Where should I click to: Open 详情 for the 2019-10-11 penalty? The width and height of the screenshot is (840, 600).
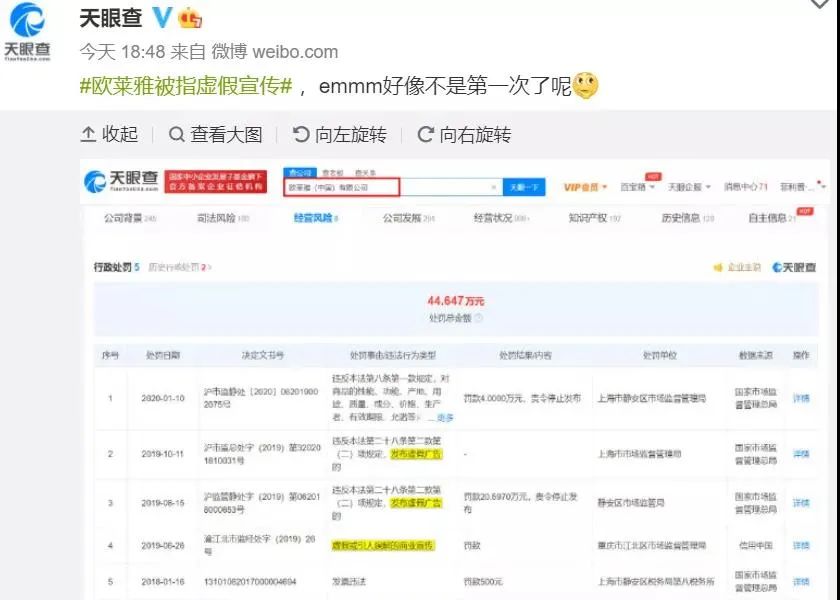pyautogui.click(x=801, y=454)
